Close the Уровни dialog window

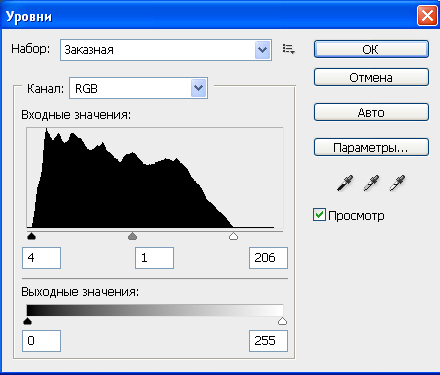point(427,16)
